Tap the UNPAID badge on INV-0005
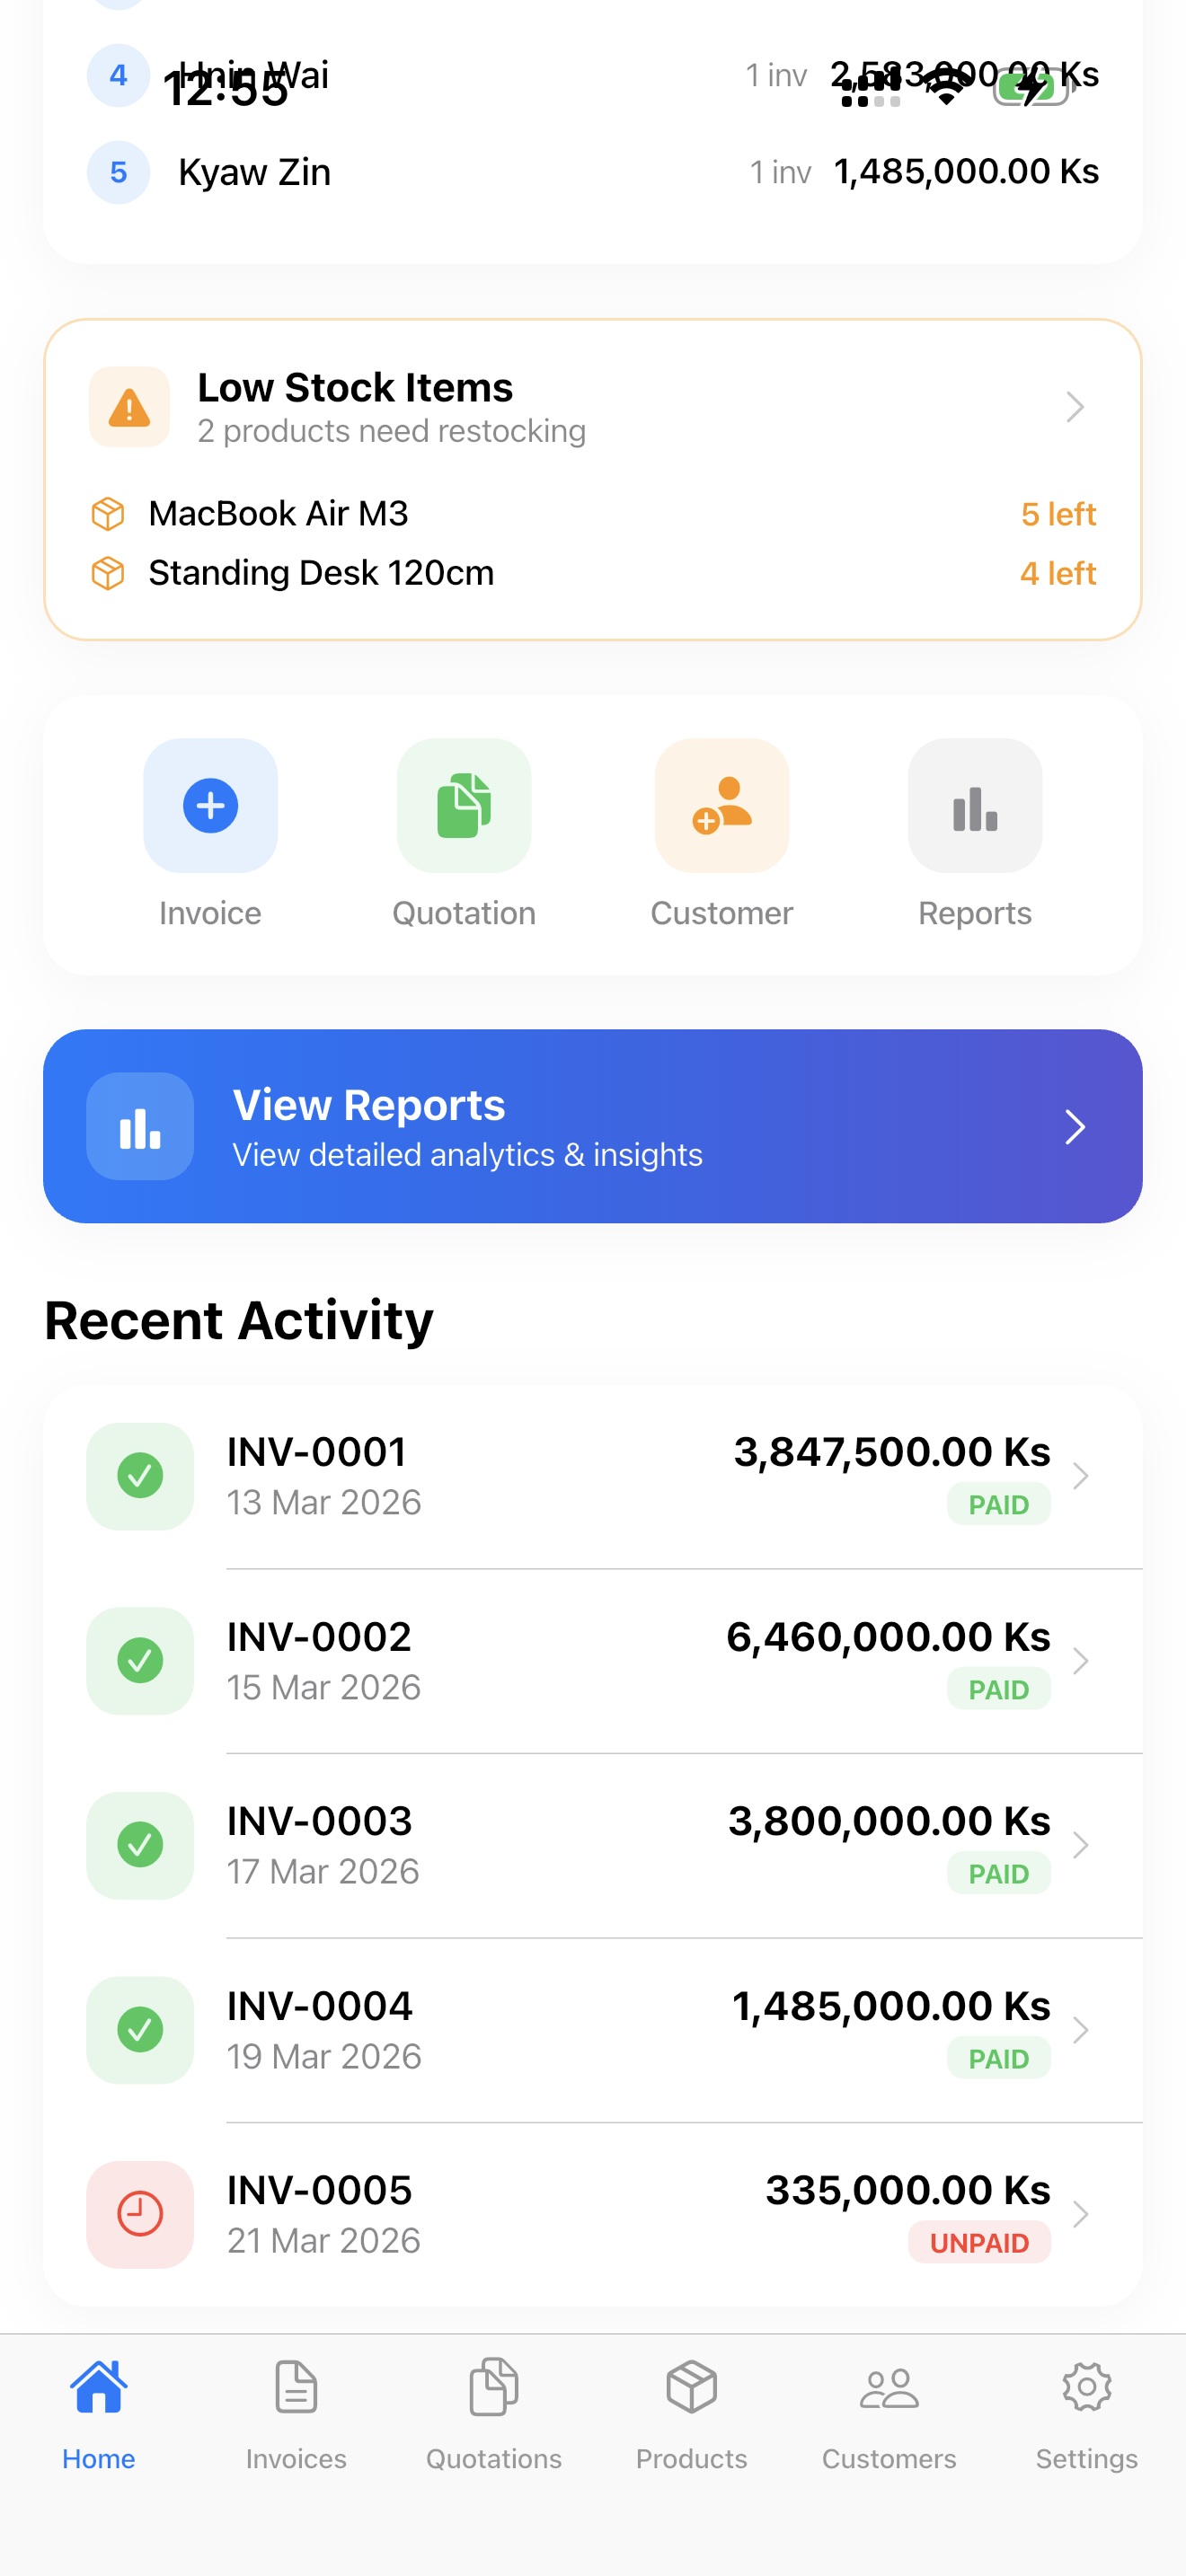The image size is (1186, 2576). click(979, 2243)
